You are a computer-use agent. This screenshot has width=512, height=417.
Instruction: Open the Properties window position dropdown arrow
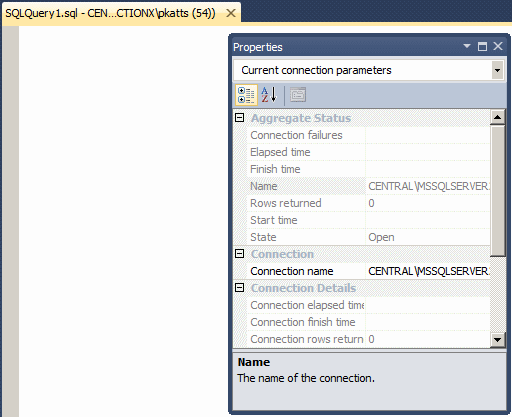tap(467, 46)
